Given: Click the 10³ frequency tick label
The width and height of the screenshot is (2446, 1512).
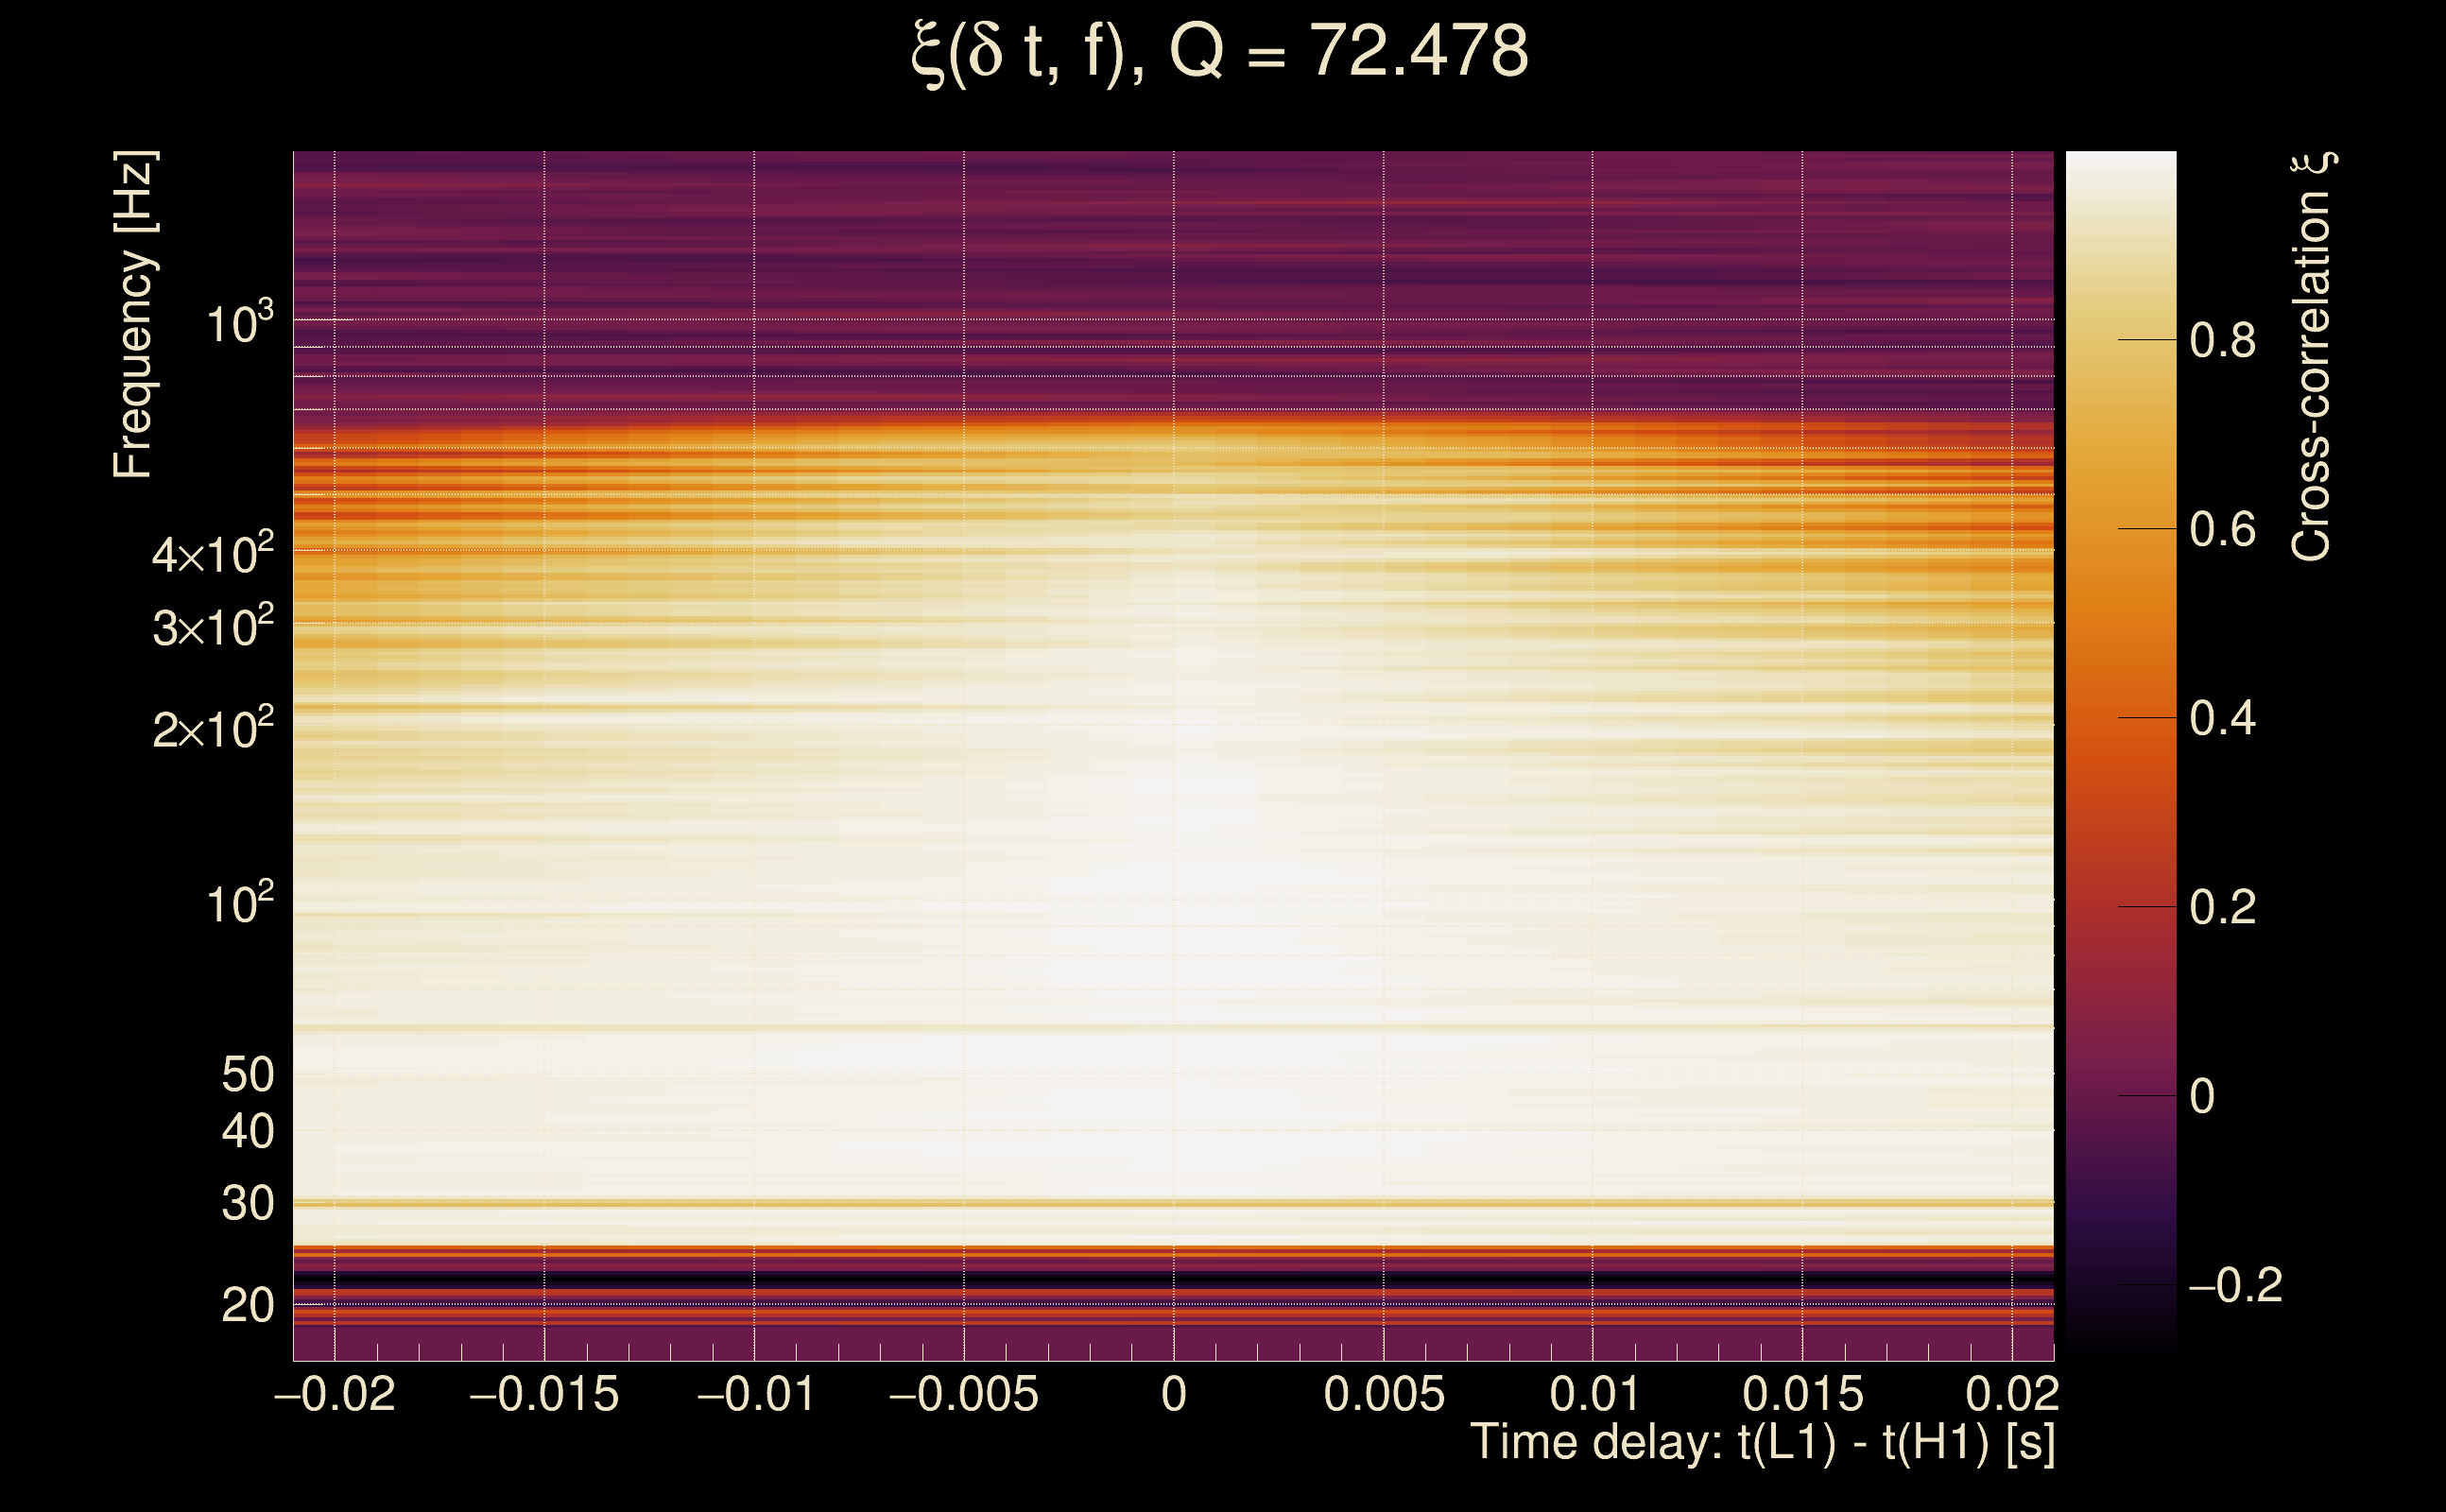Looking at the screenshot, I should click(239, 324).
